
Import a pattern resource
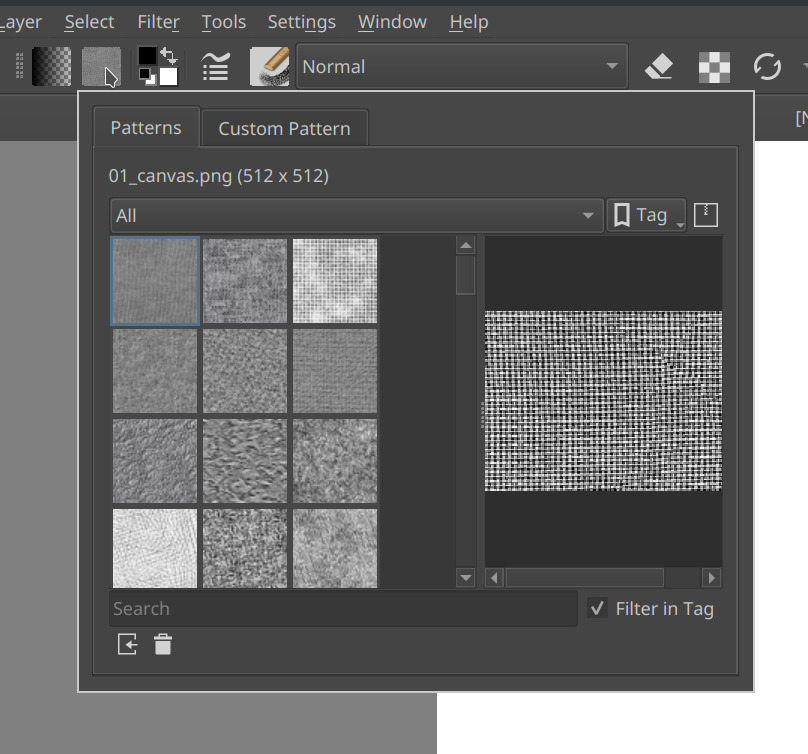(127, 645)
